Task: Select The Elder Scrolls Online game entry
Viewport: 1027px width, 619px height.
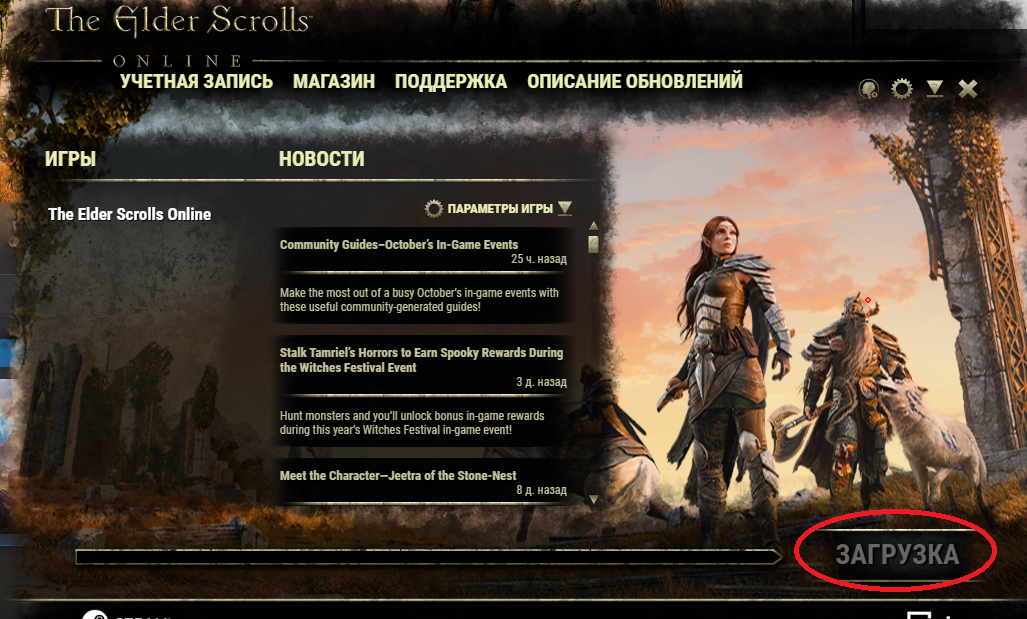Action: point(130,214)
